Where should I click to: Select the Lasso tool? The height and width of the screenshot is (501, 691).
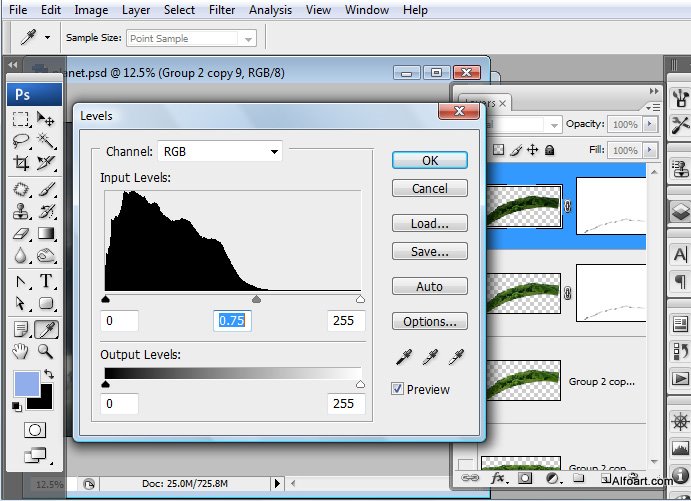pos(20,141)
